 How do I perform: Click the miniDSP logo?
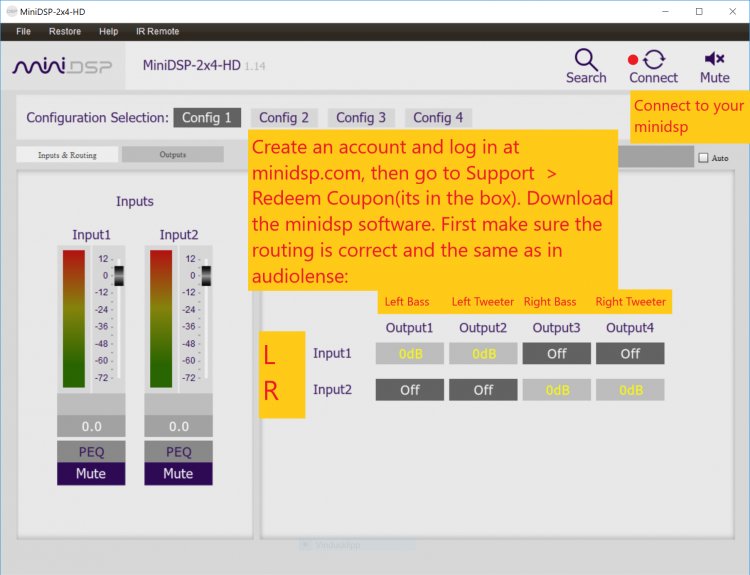pyautogui.click(x=62, y=66)
